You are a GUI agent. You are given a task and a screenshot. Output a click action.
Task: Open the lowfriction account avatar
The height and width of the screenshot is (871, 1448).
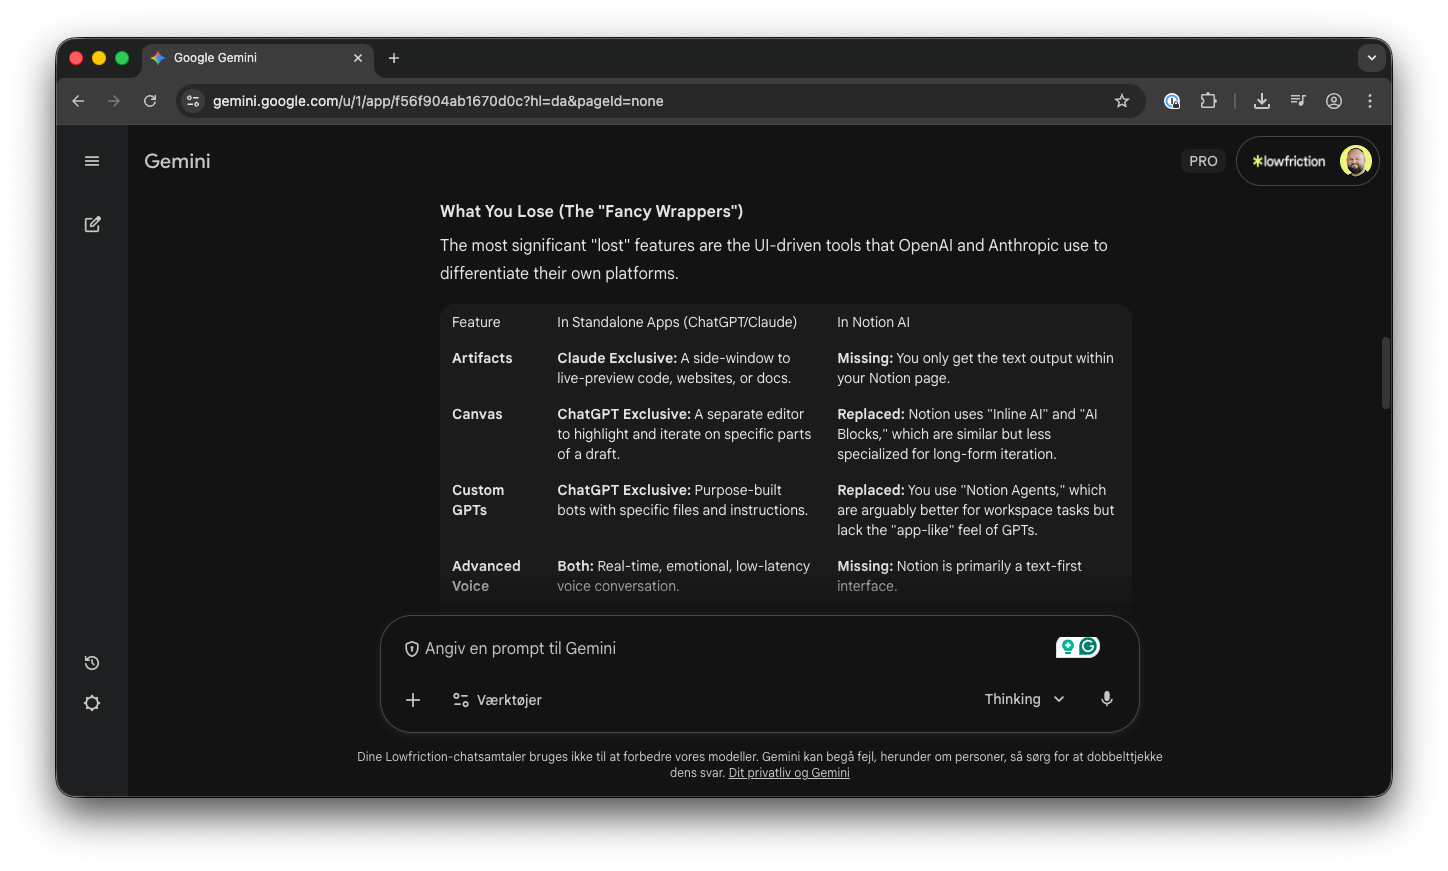coord(1355,161)
